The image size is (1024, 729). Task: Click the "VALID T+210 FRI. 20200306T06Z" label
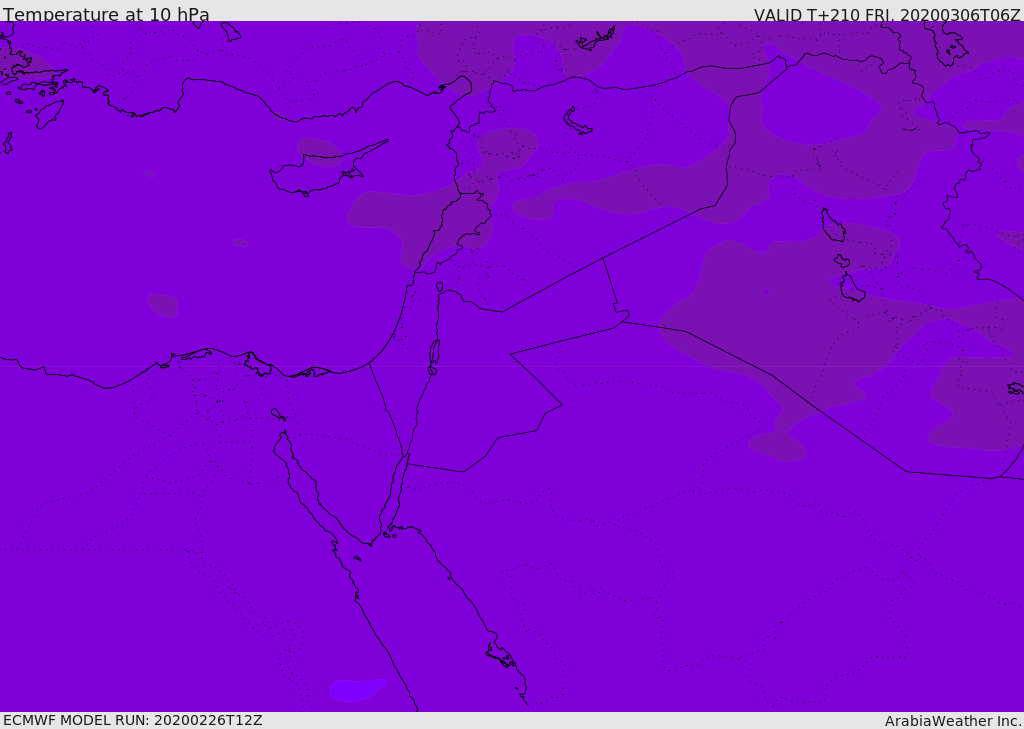pyautogui.click(x=886, y=14)
